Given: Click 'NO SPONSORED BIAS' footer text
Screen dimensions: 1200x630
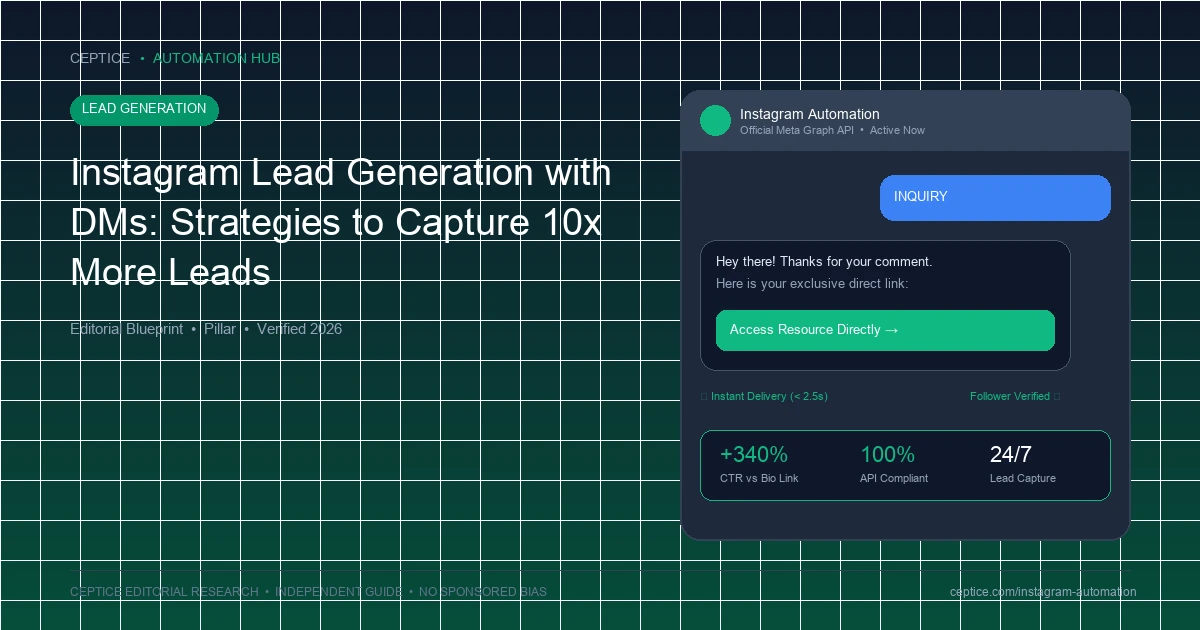Looking at the screenshot, I should tap(483, 592).
